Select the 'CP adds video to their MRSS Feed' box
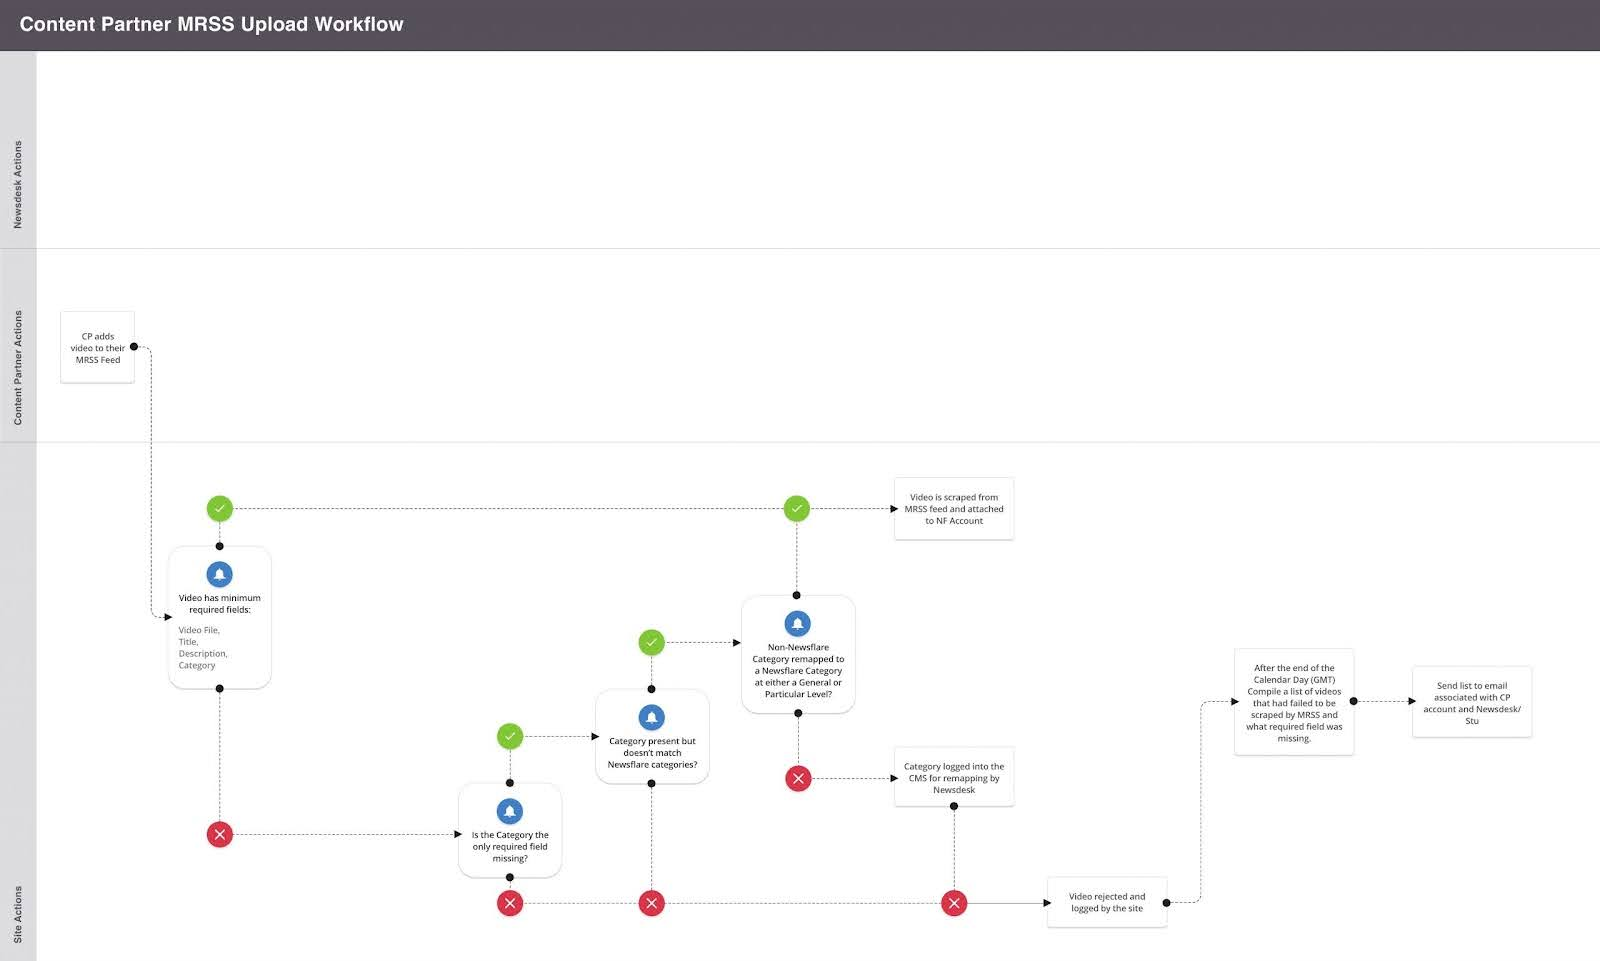The image size is (1600, 961). [x=98, y=348]
